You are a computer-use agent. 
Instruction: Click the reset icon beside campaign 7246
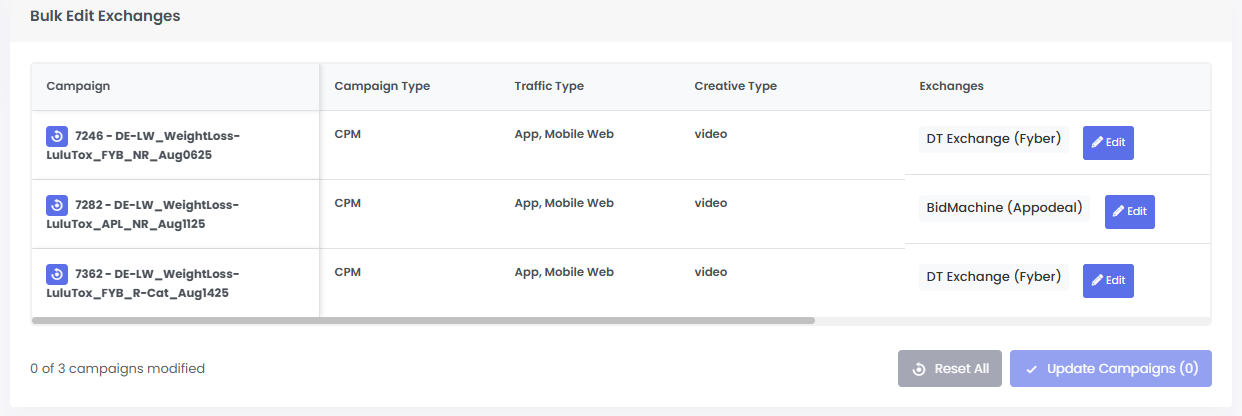pos(57,136)
